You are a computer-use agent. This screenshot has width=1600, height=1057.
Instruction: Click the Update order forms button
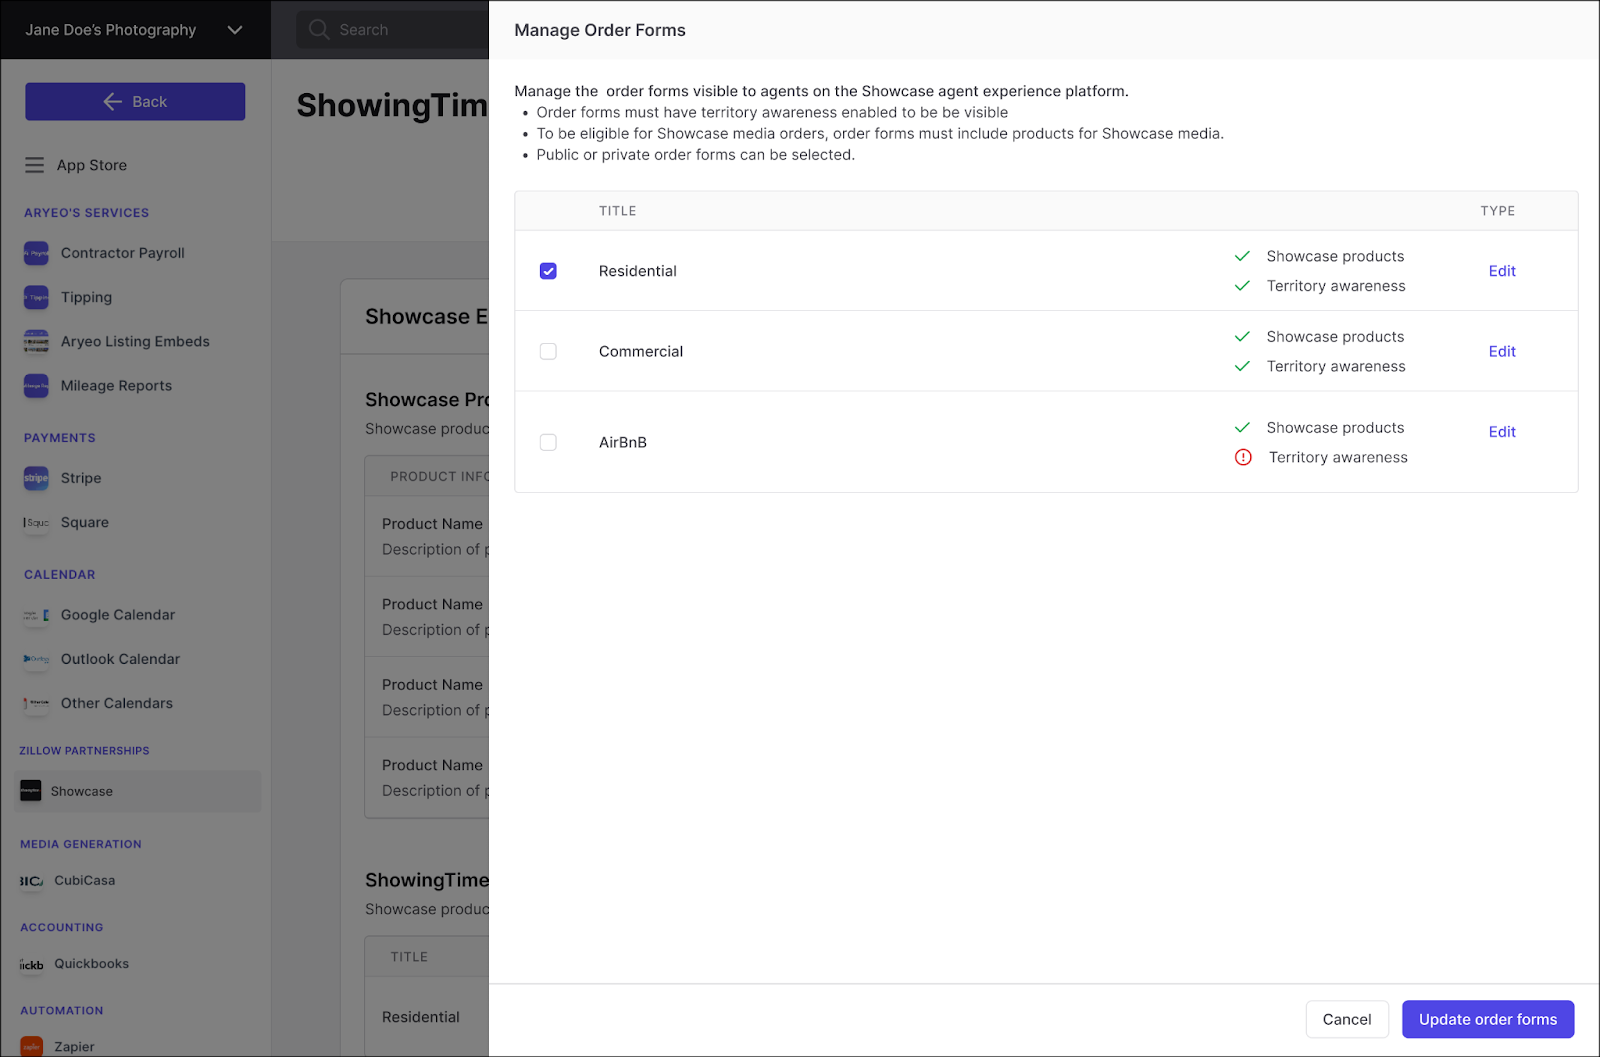coord(1488,1019)
